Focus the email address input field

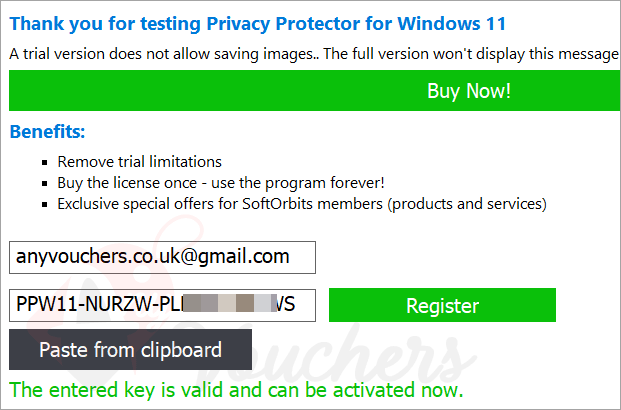coord(162,257)
